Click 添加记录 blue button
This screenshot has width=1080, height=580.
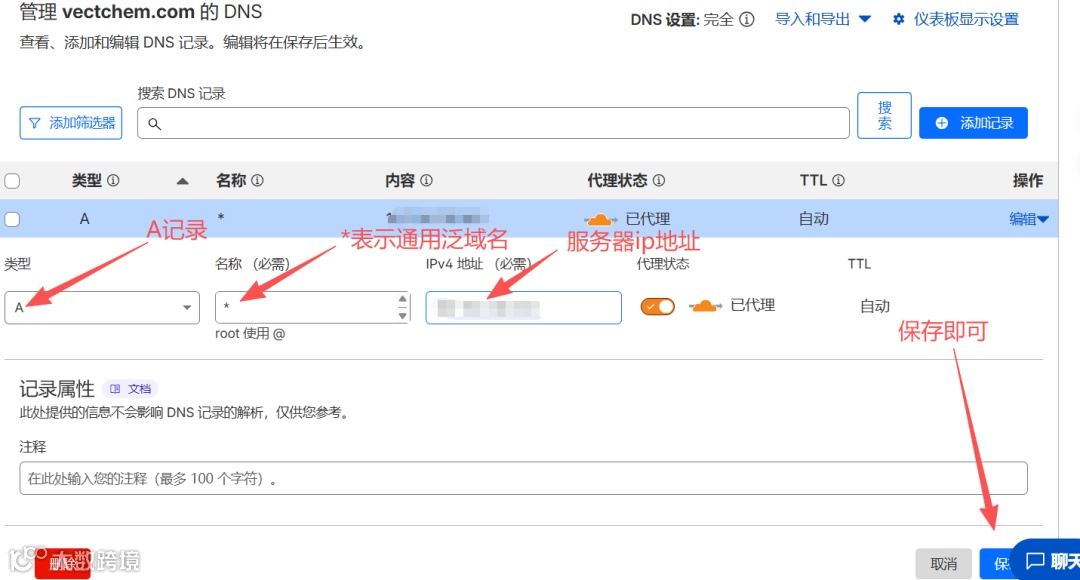tap(973, 123)
